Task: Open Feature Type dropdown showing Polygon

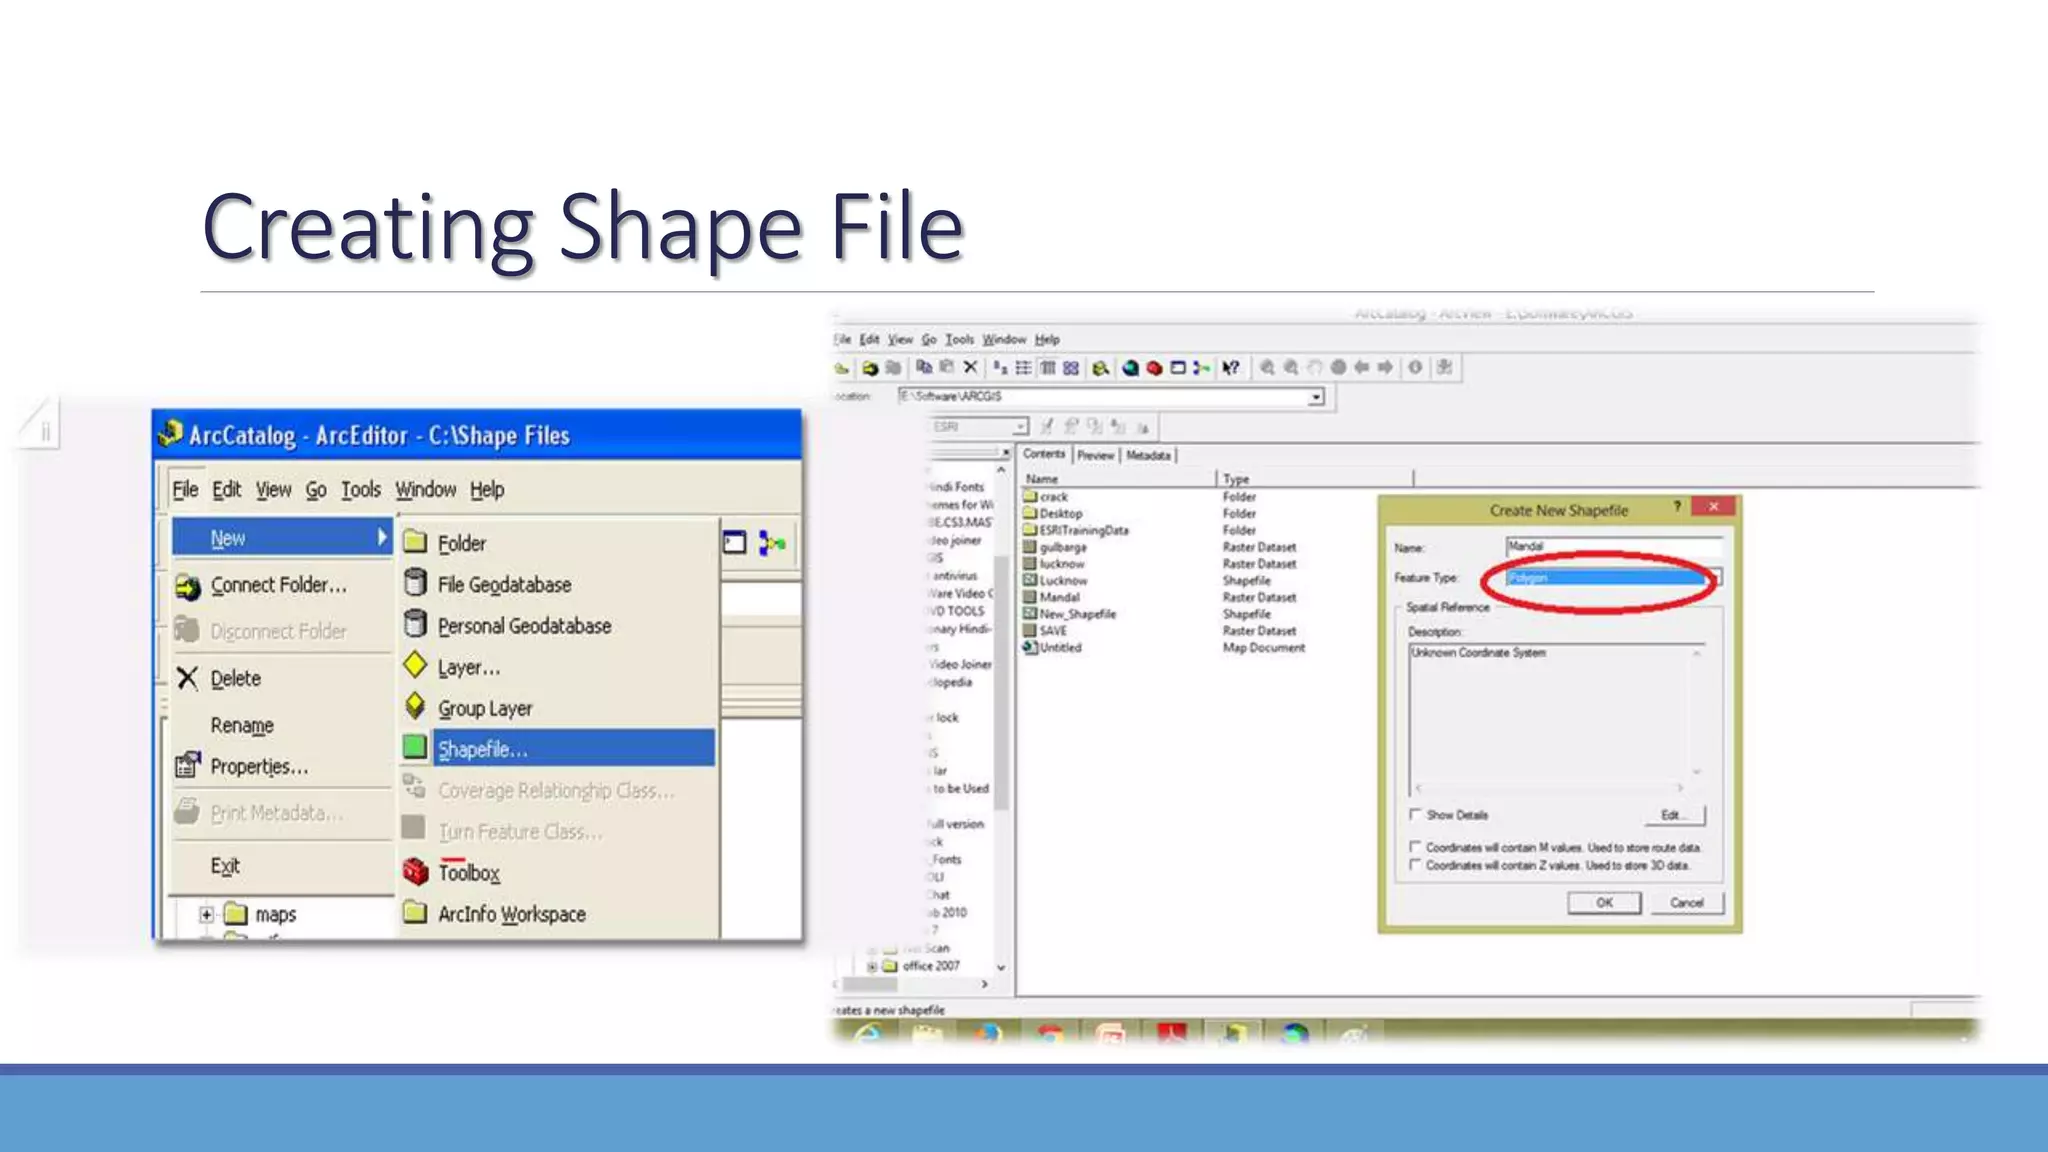Action: click(1614, 578)
